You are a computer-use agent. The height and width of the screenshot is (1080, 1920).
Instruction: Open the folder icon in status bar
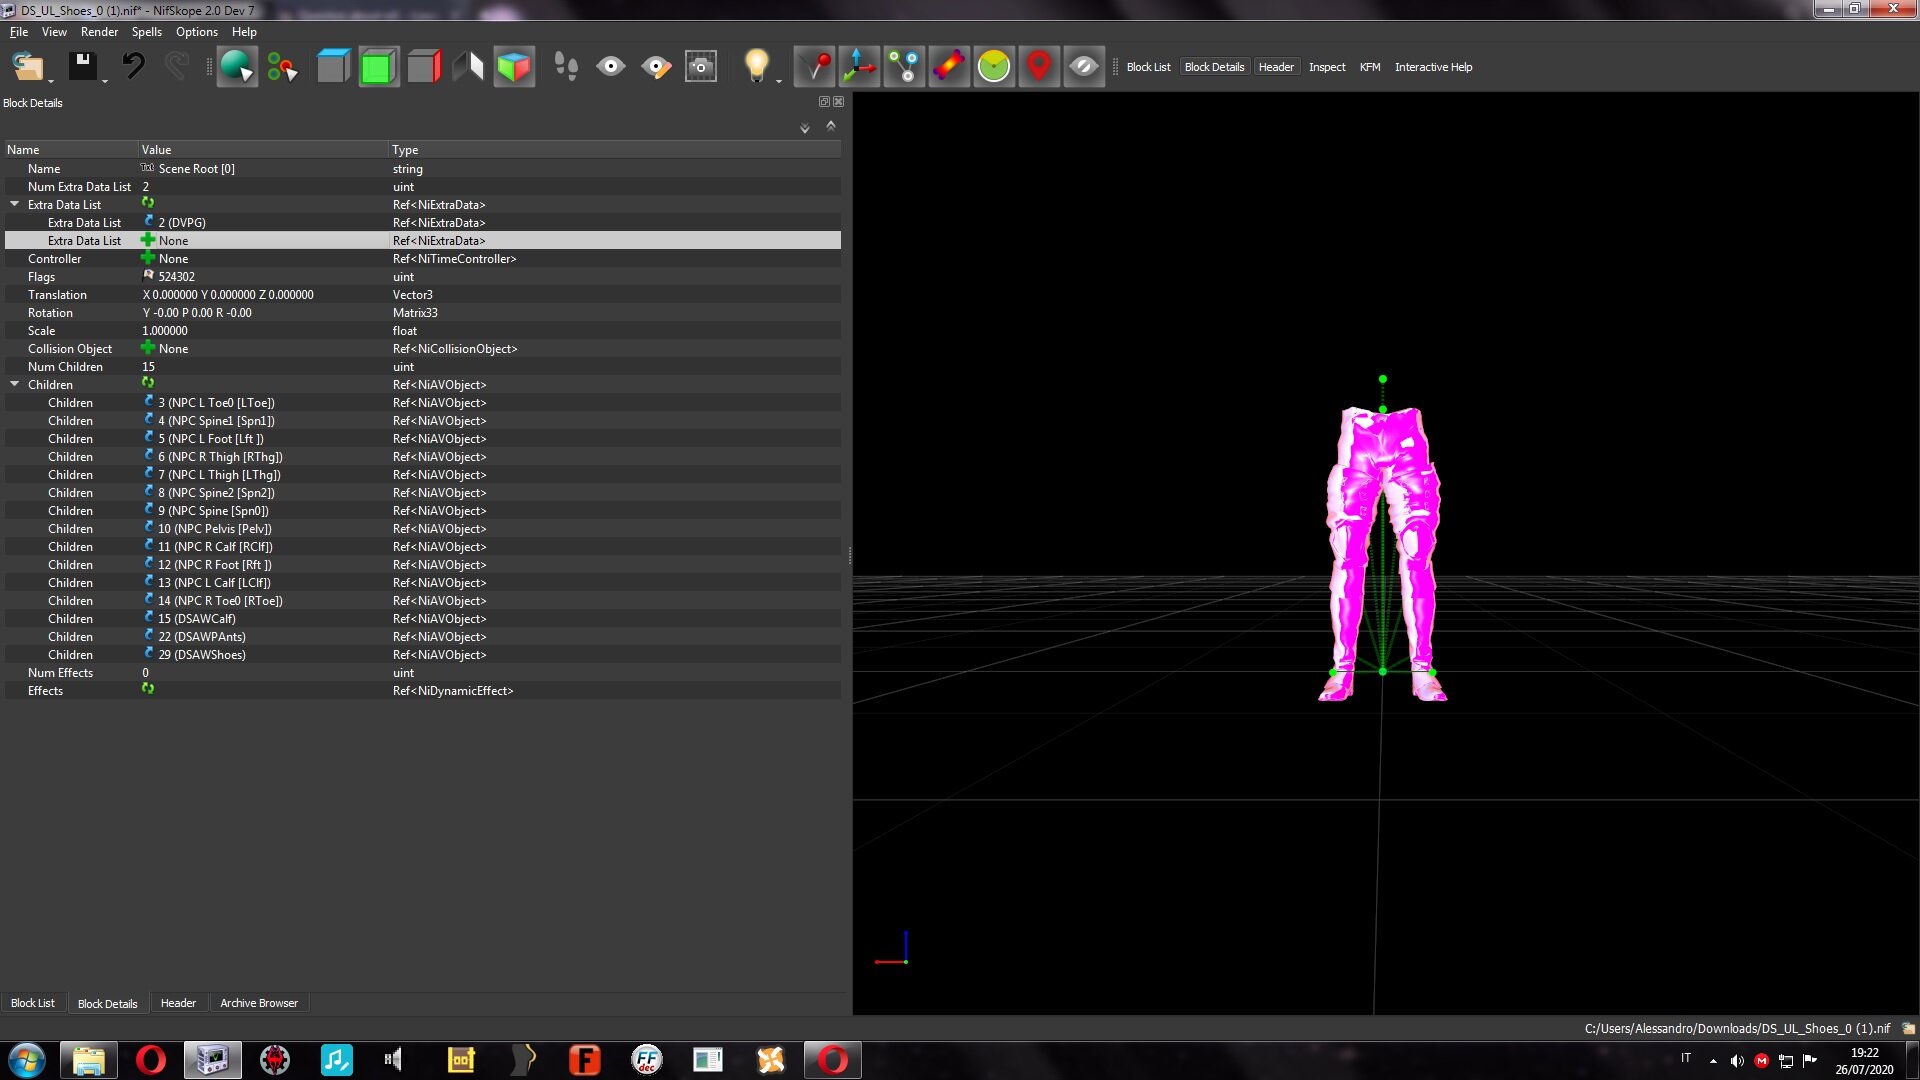[1908, 1028]
